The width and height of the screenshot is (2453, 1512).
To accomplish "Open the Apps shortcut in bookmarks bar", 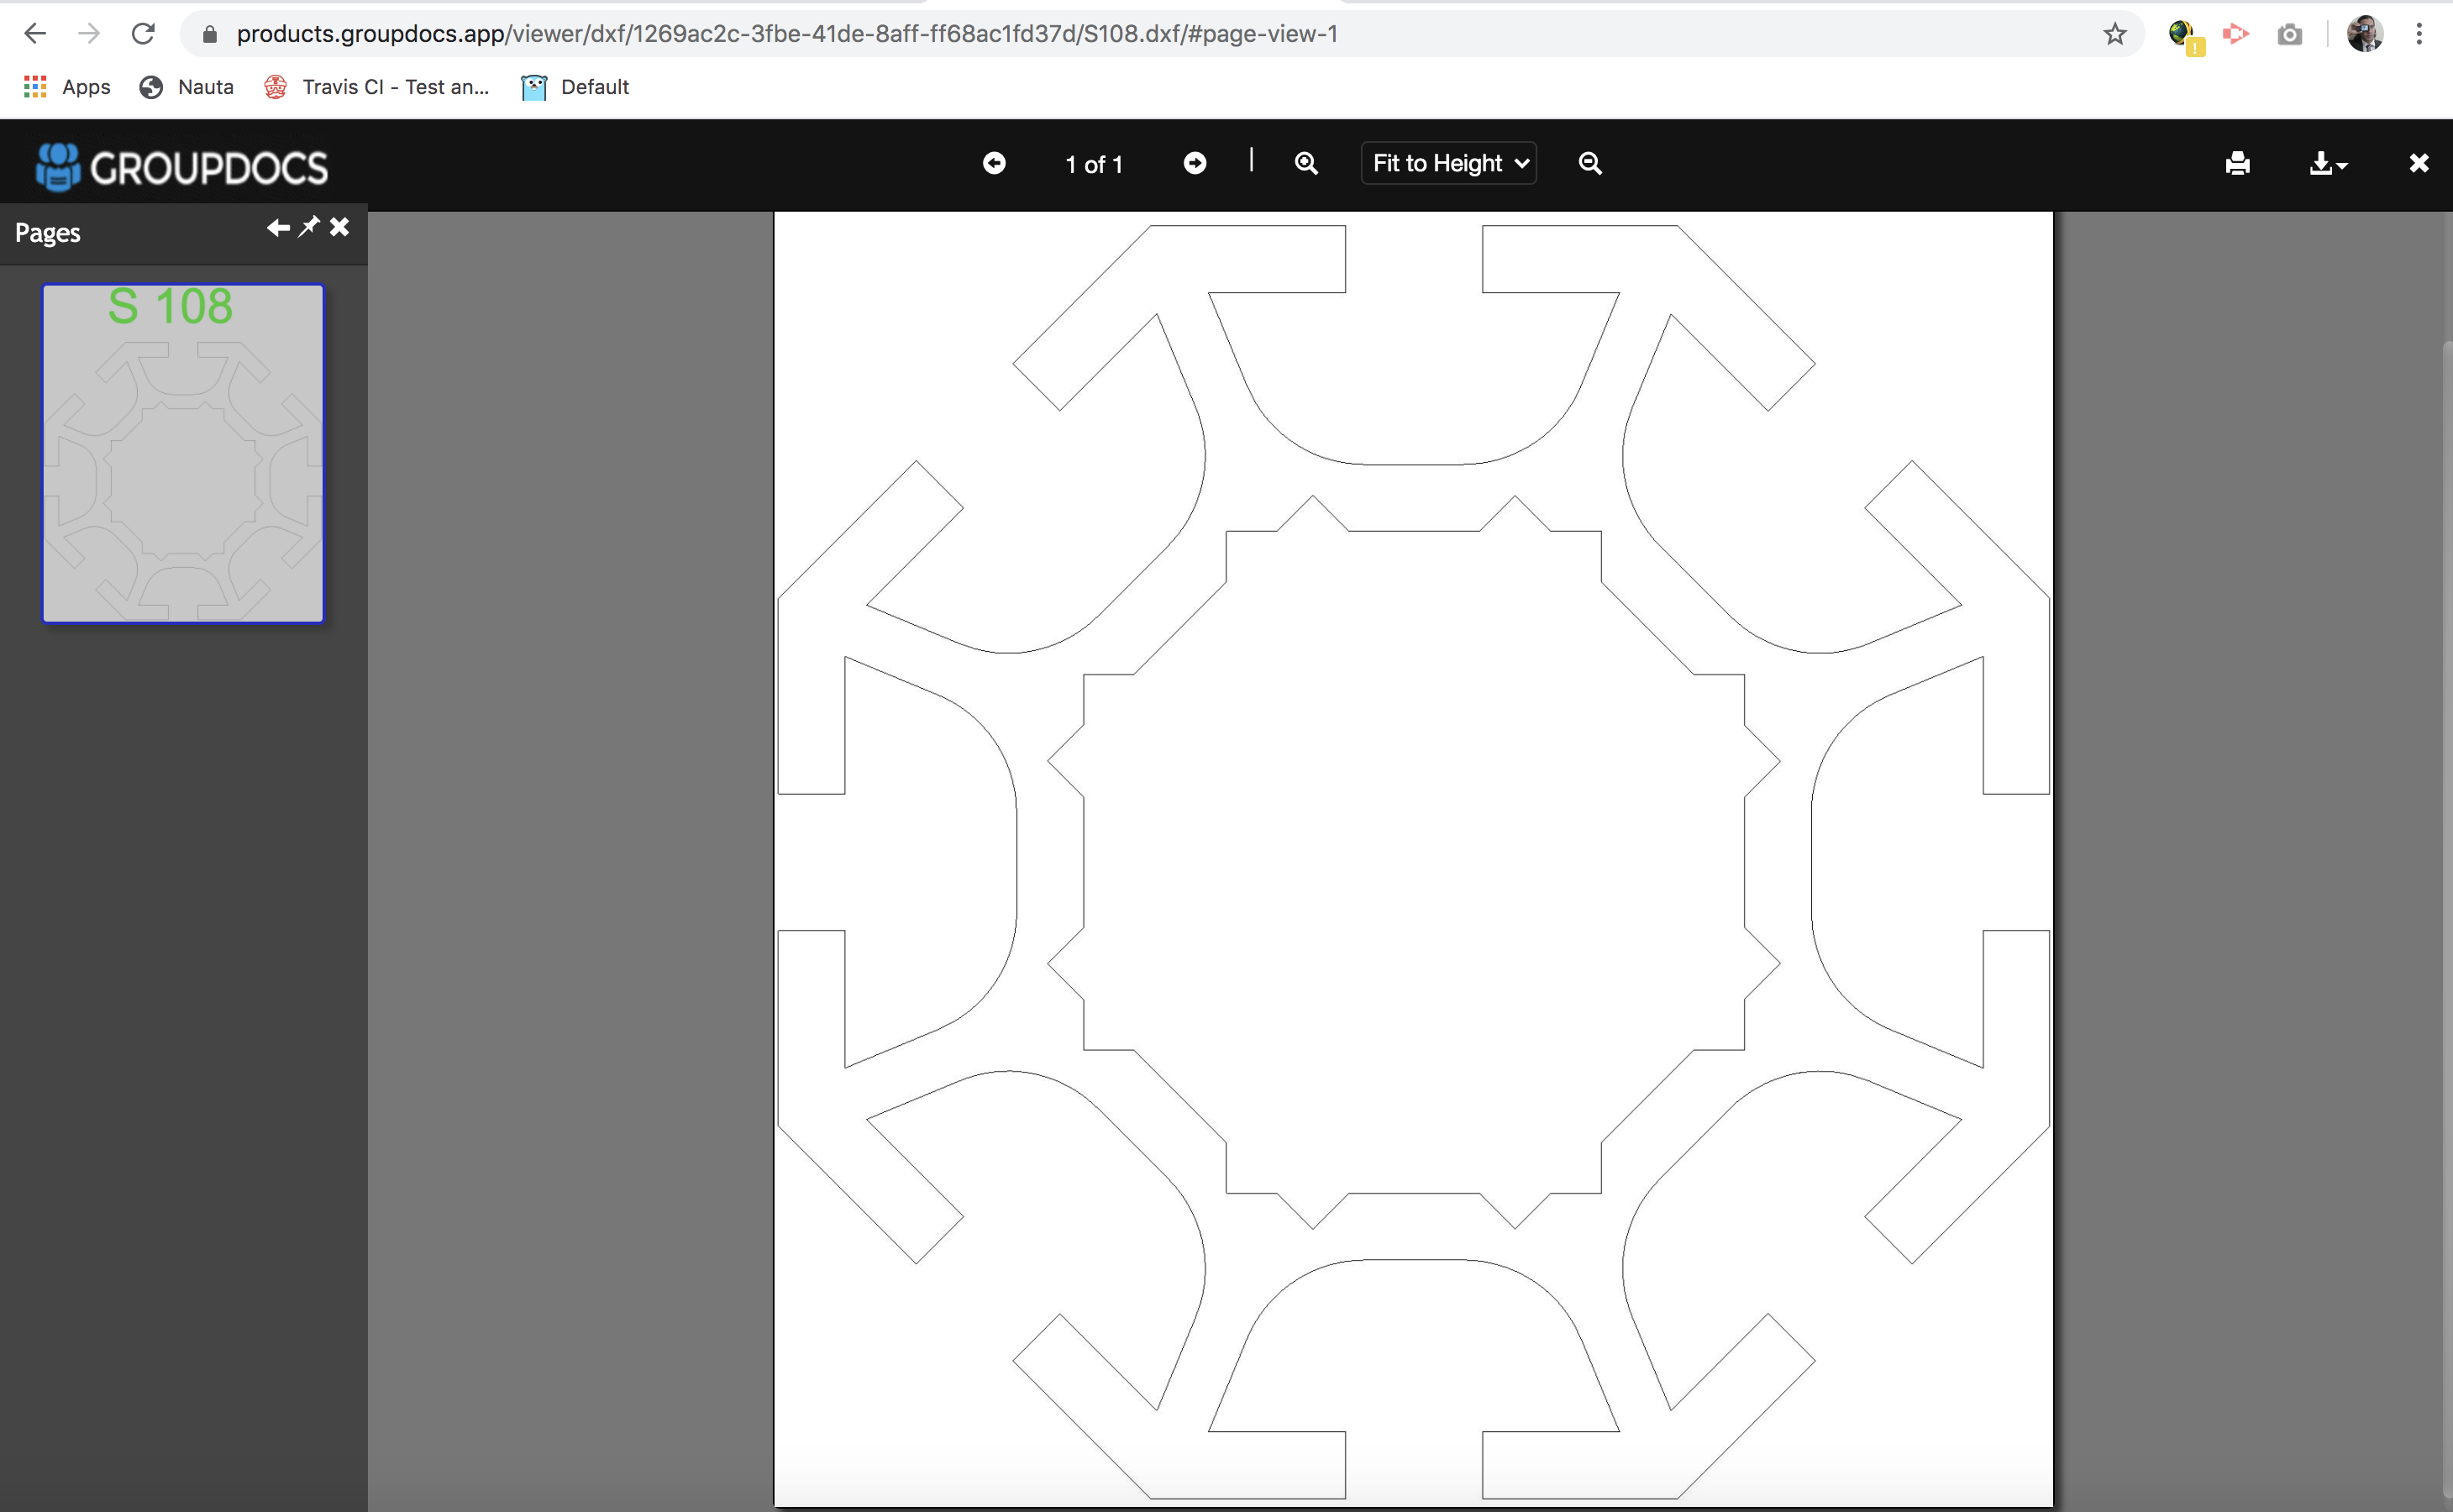I will coord(66,87).
